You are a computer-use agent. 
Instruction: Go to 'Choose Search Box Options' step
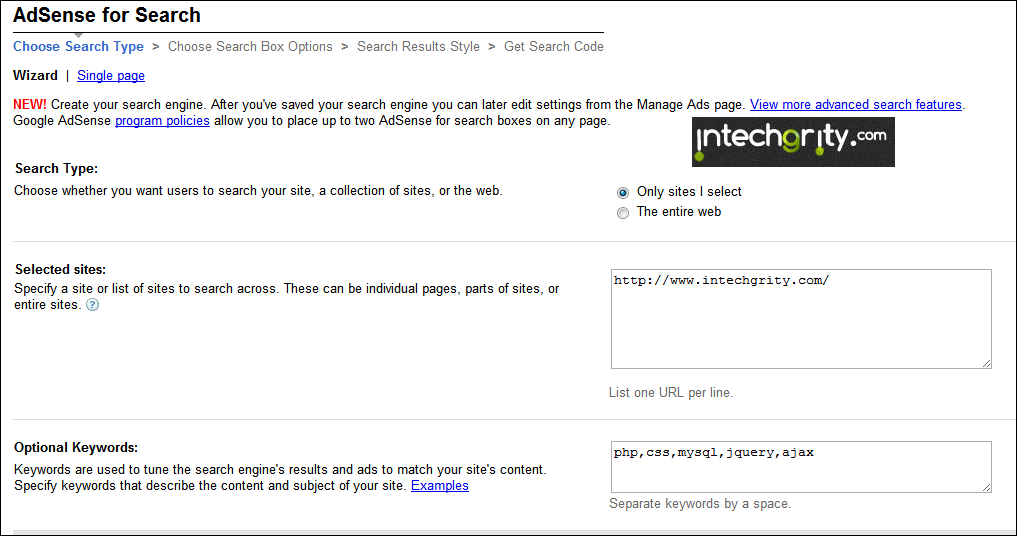click(250, 47)
